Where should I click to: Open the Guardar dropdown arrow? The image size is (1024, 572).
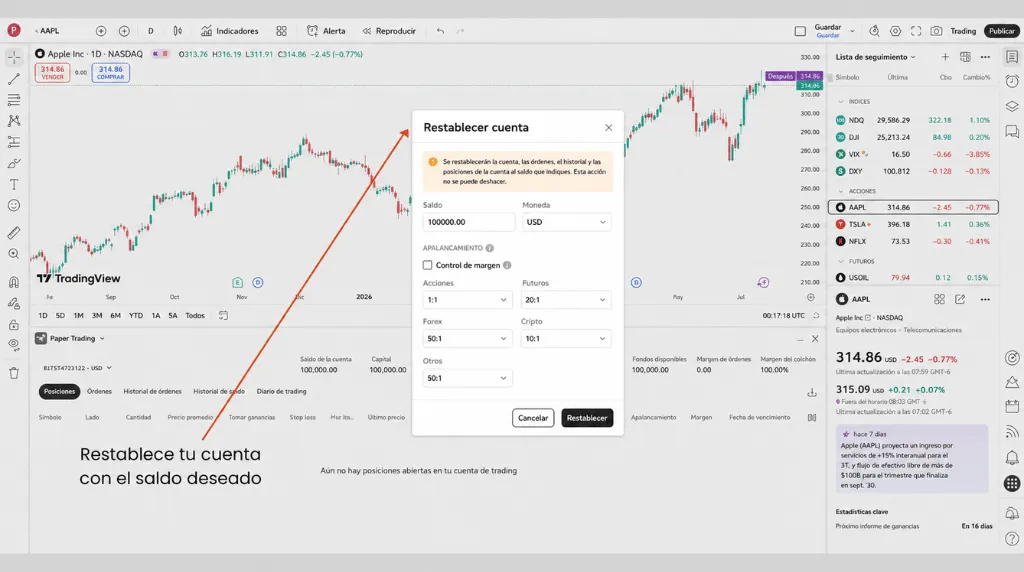point(852,31)
